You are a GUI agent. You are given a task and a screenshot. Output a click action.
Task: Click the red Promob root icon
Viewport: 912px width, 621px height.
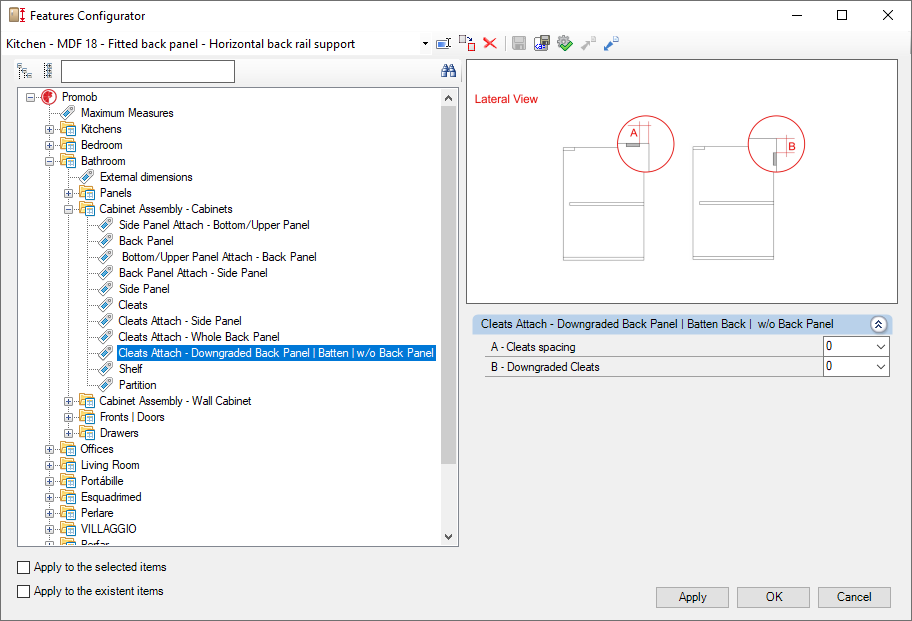[x=49, y=97]
